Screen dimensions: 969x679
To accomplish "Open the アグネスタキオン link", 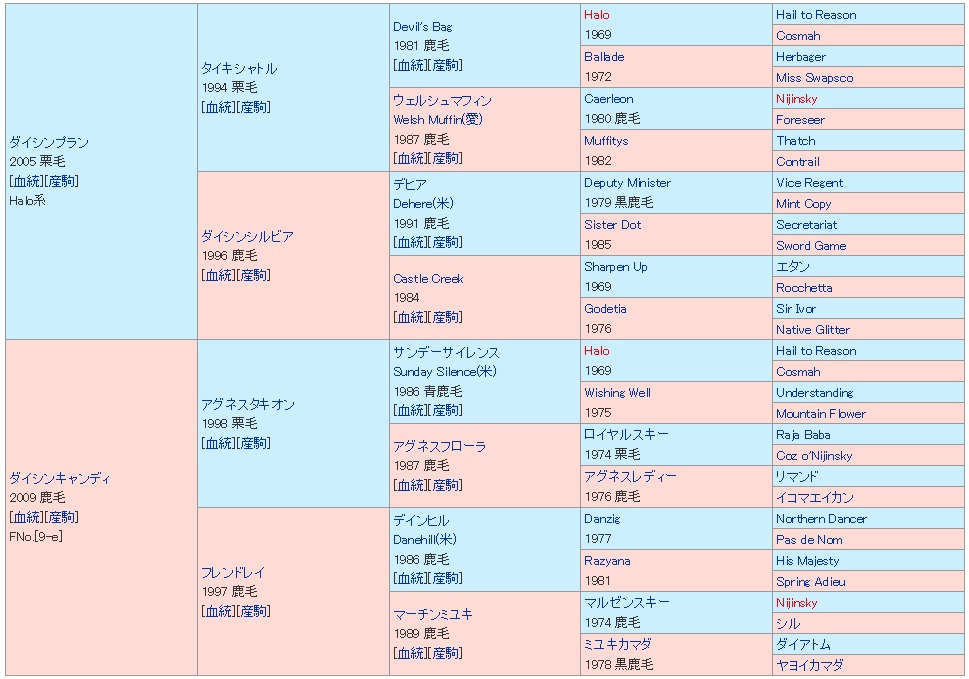I will tap(247, 405).
